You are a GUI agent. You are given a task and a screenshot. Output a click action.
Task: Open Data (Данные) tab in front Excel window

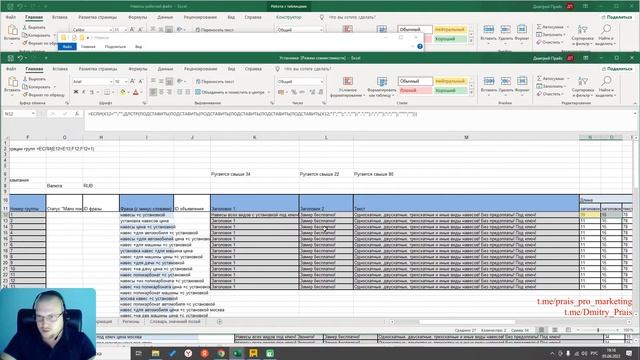[165, 69]
